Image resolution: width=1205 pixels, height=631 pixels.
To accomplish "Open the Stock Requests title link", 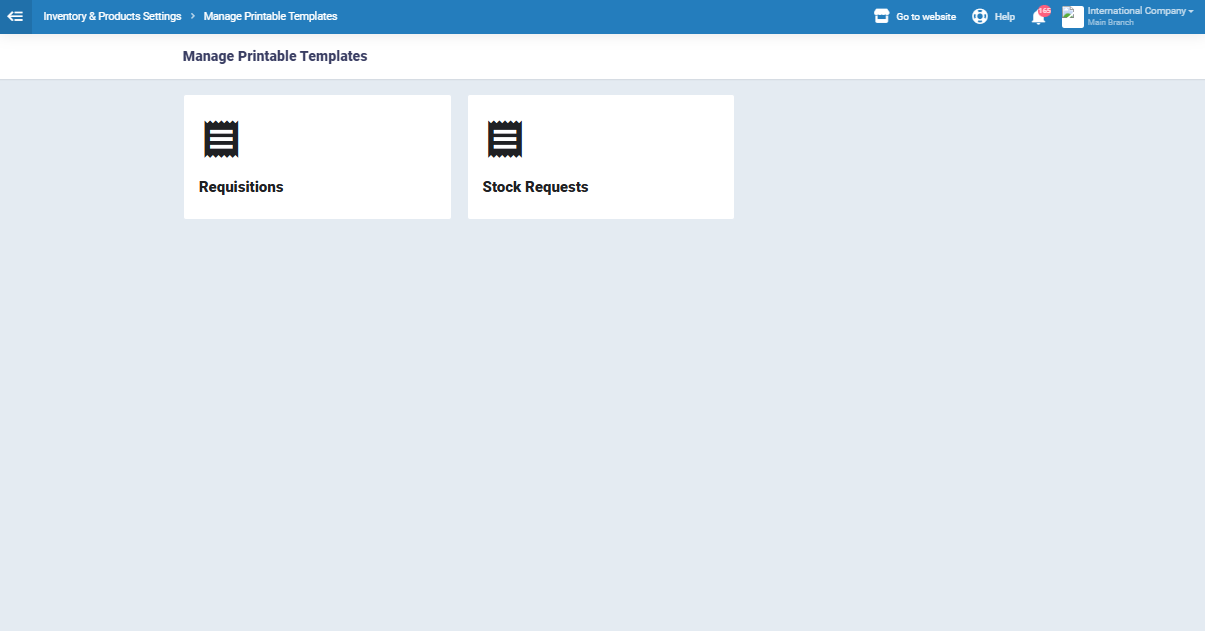I will tap(535, 187).
